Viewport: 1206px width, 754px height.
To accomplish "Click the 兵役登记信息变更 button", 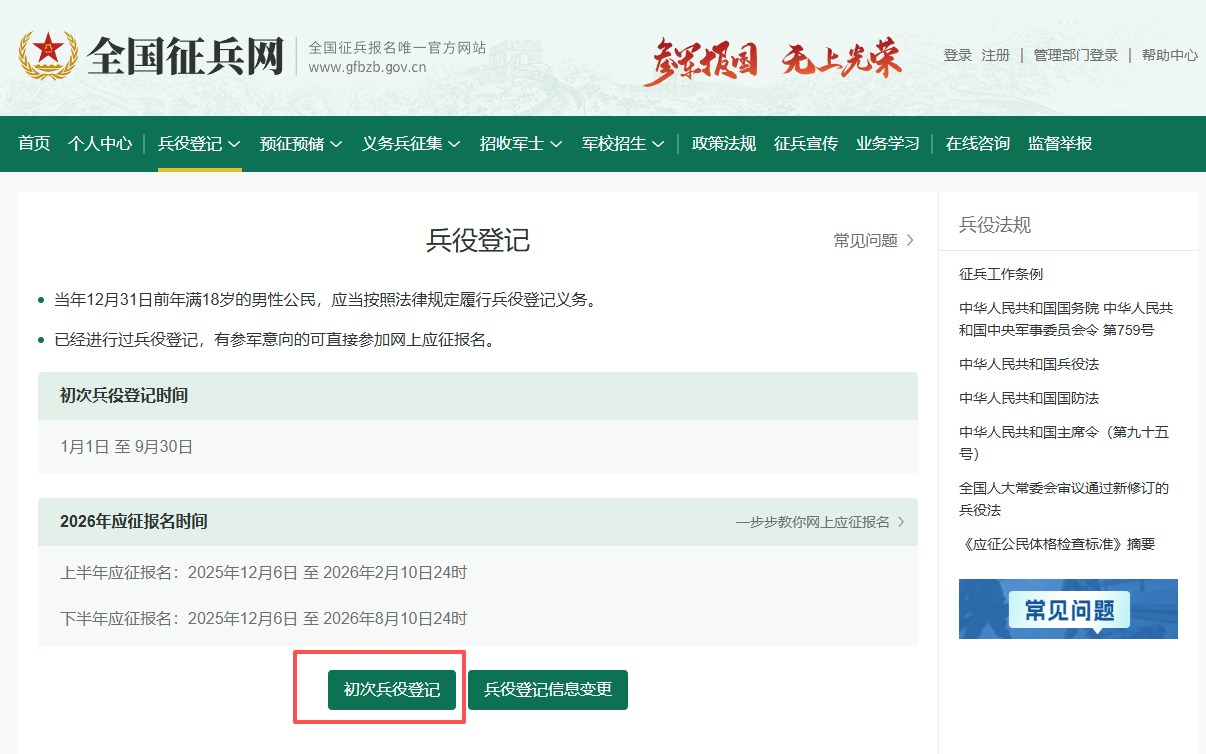I will pyautogui.click(x=548, y=690).
